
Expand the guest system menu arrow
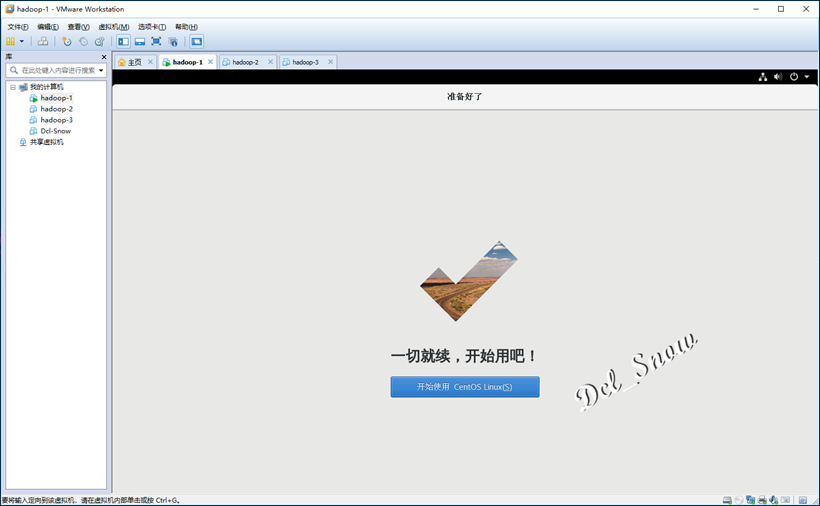(x=807, y=77)
